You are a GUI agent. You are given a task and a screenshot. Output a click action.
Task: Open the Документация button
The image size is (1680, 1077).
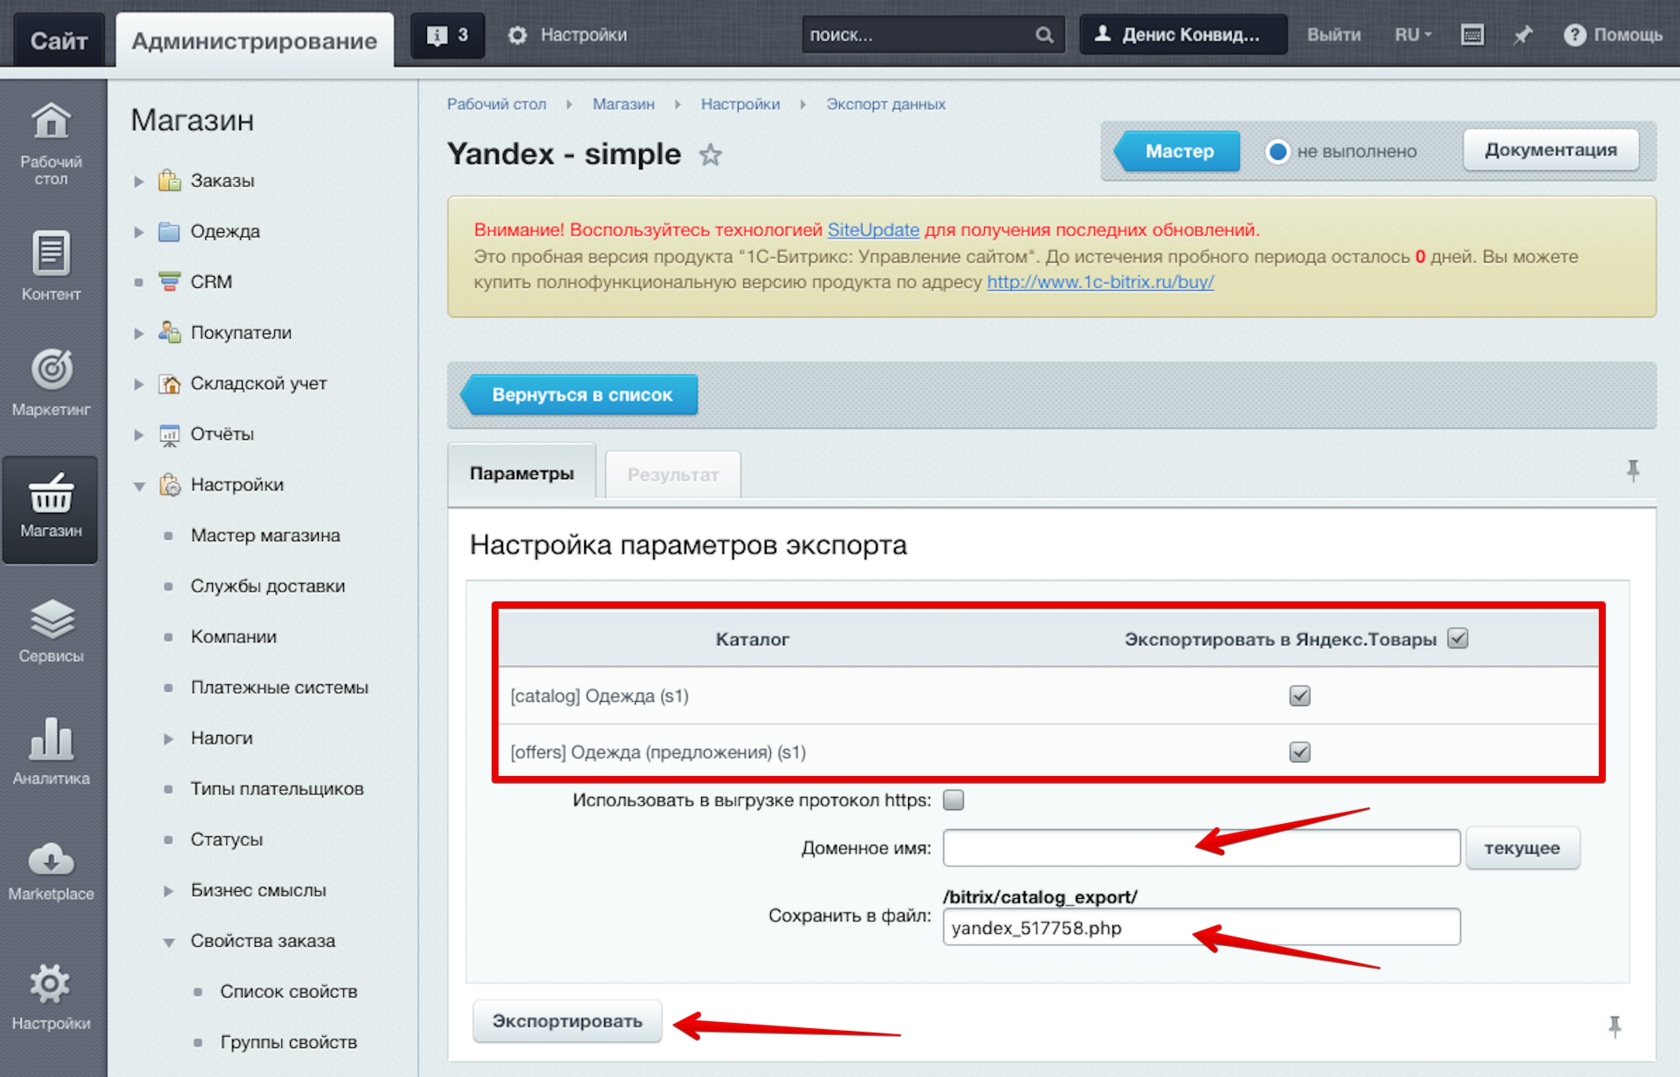1550,150
